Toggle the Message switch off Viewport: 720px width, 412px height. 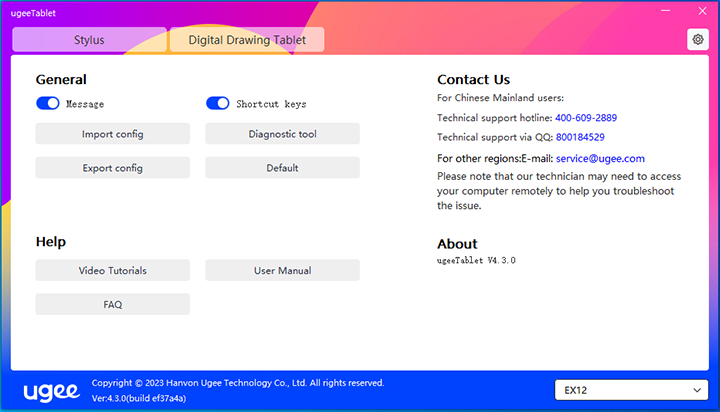[48, 103]
